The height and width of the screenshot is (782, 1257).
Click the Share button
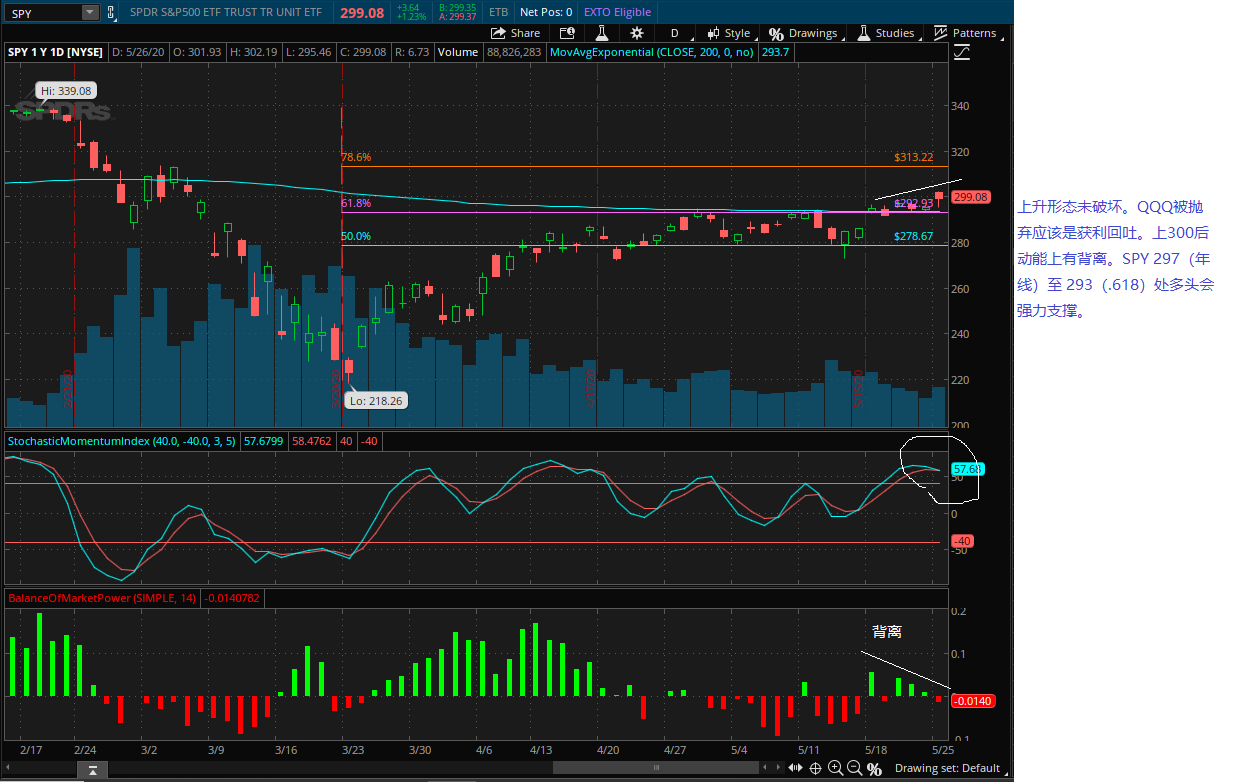pyautogui.click(x=515, y=33)
